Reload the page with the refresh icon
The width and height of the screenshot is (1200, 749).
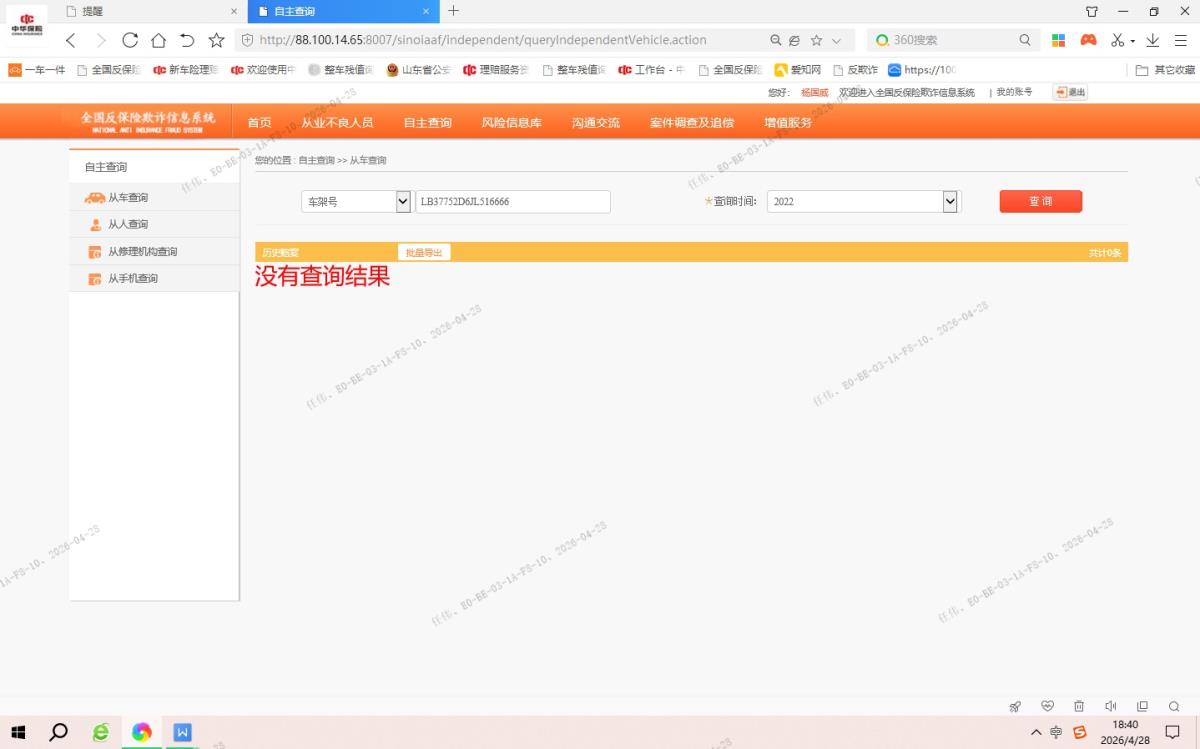[x=130, y=40]
